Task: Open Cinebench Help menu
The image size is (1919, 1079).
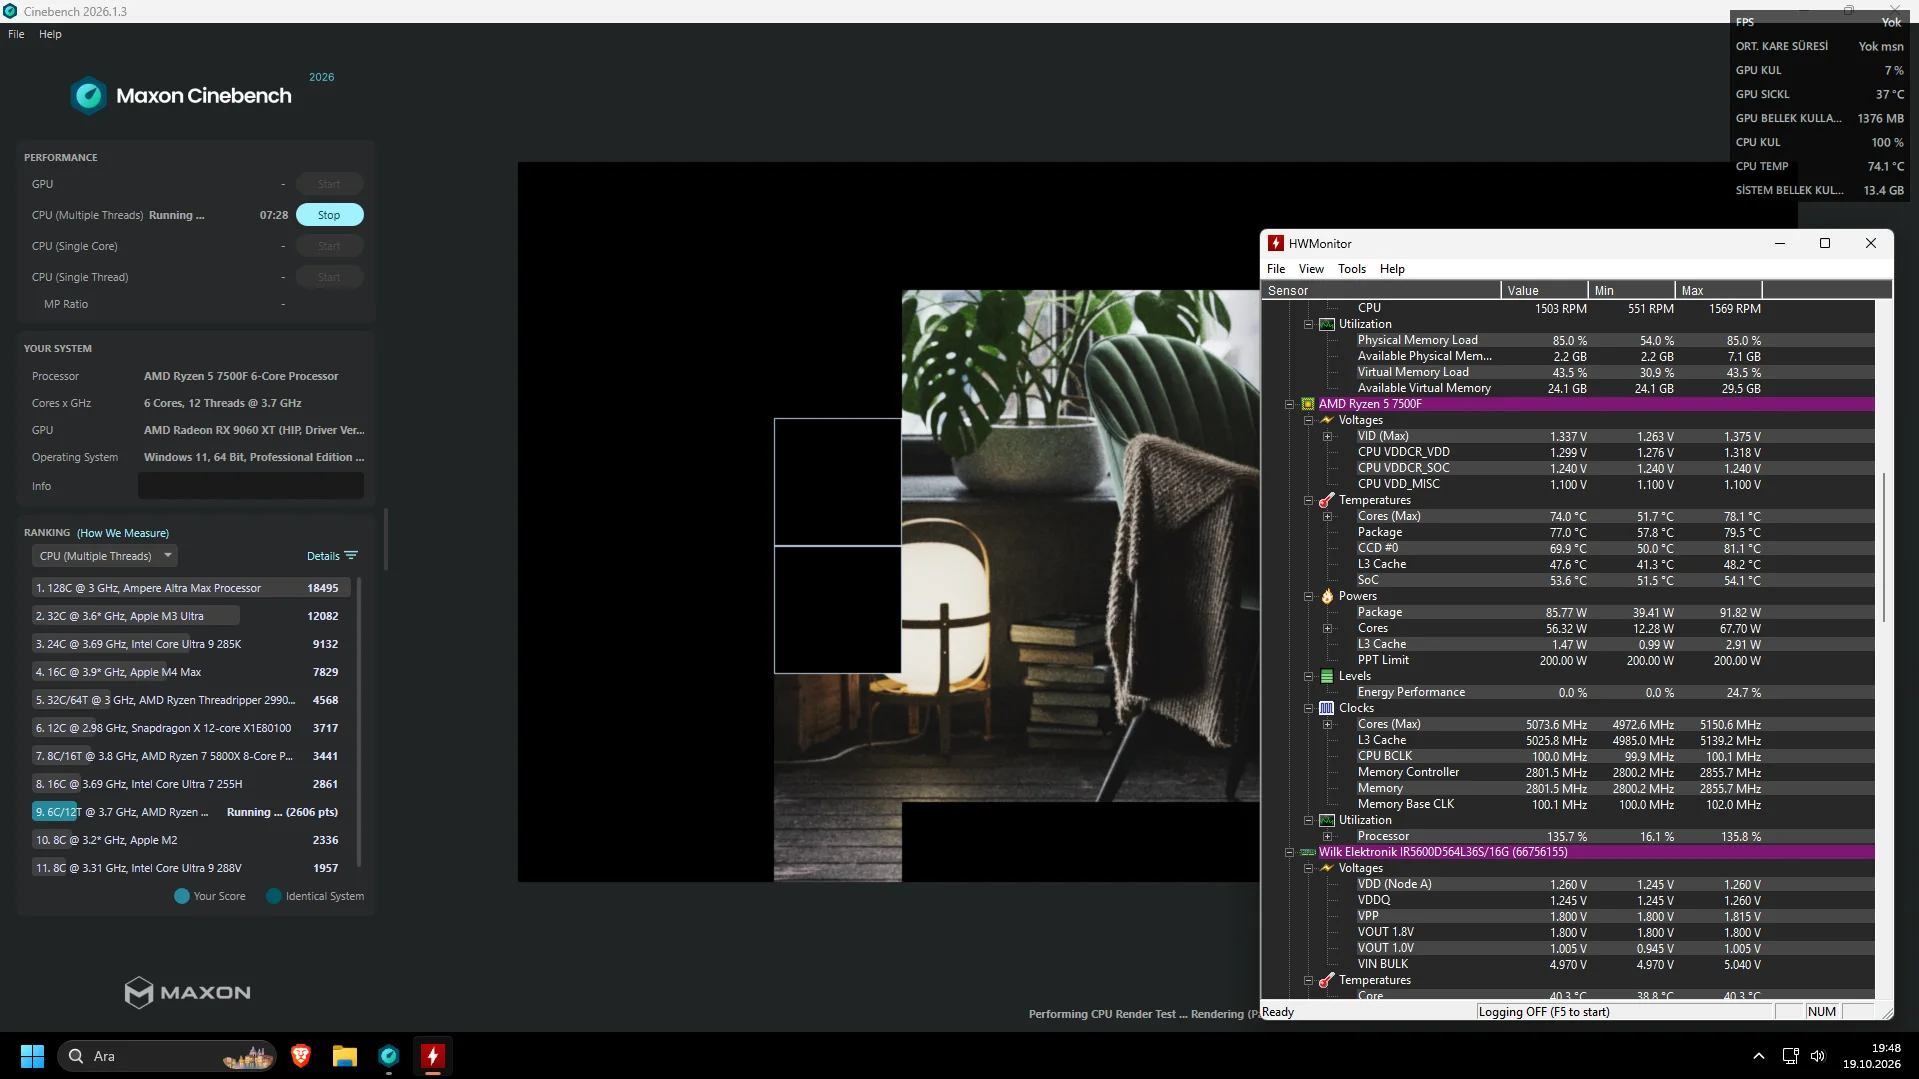Action: click(50, 34)
